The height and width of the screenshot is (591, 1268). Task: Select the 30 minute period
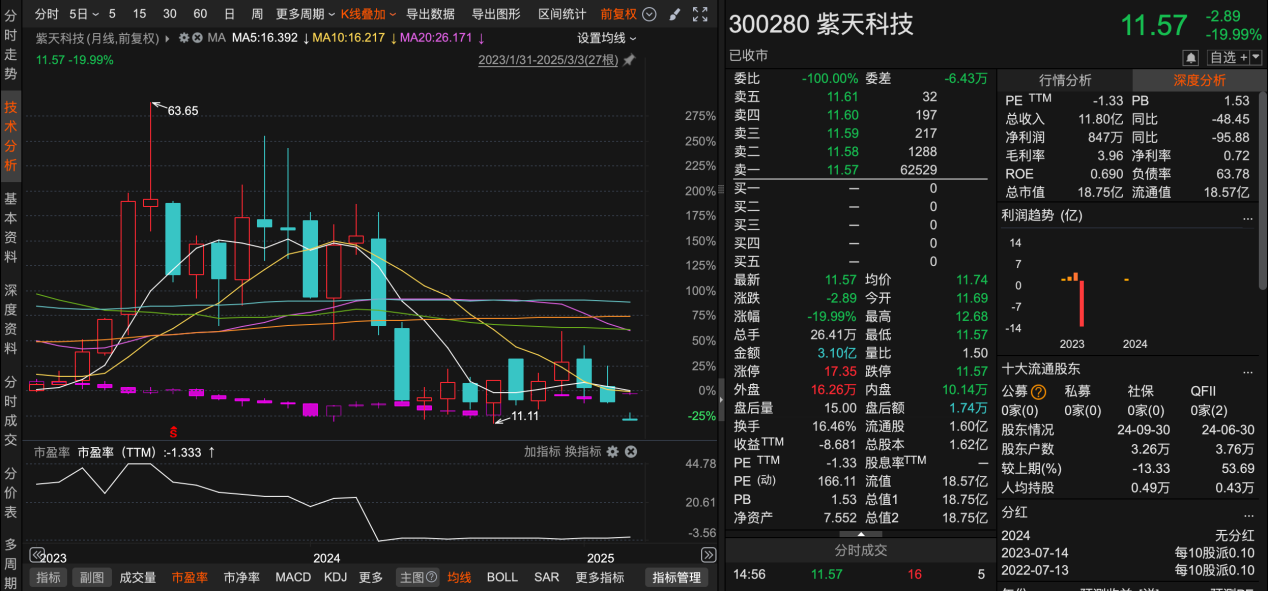pyautogui.click(x=170, y=14)
